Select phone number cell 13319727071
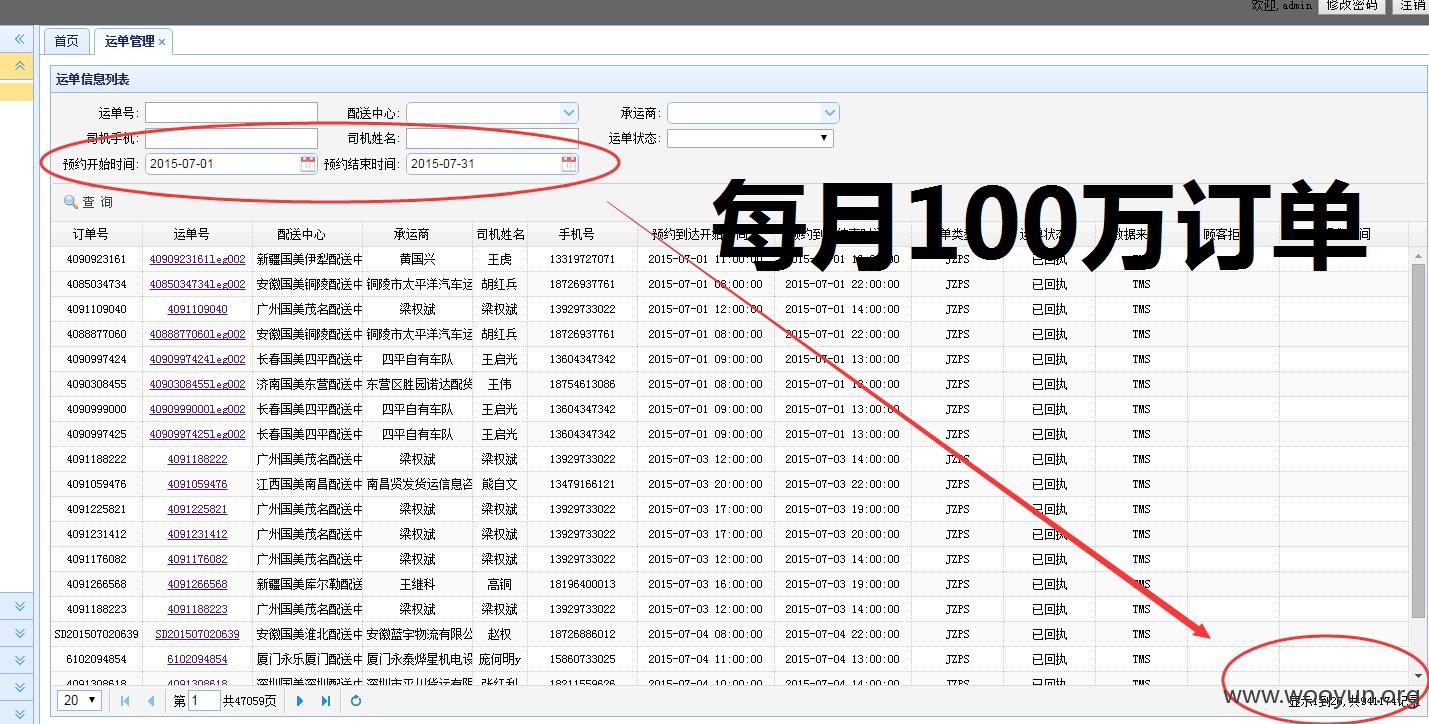 point(582,259)
